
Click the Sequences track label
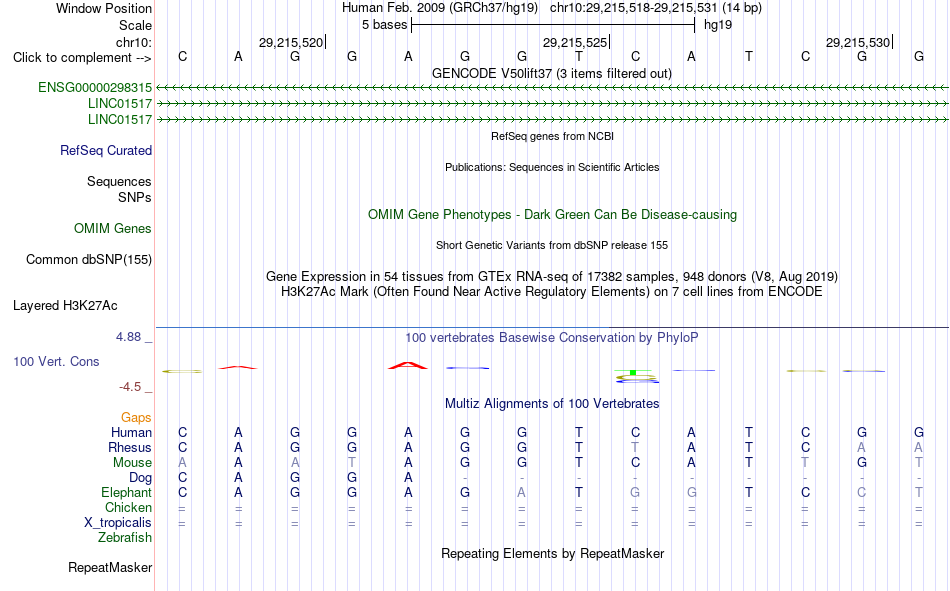(119, 181)
